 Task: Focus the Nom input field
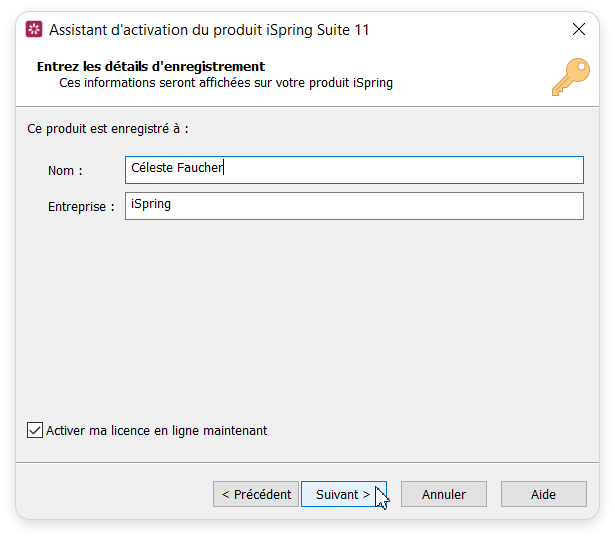400,170
